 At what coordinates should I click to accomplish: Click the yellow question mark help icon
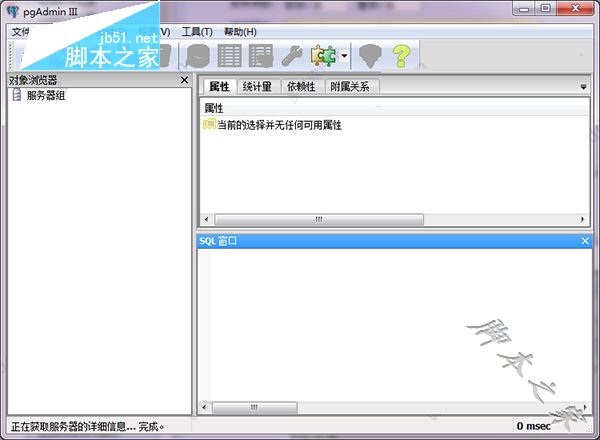click(x=401, y=56)
